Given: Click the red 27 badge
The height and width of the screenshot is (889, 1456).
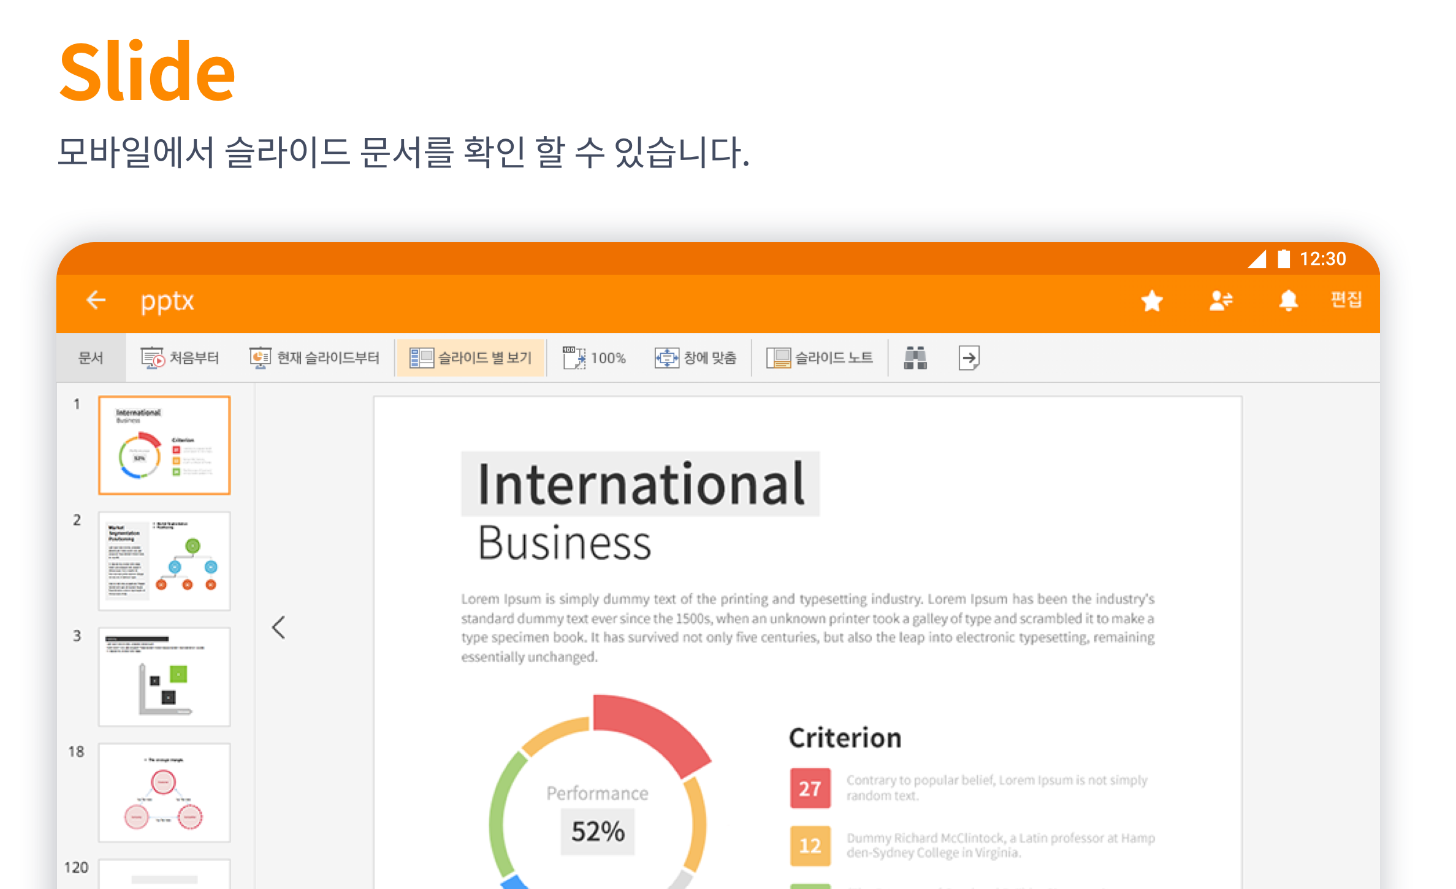Looking at the screenshot, I should point(810,788).
